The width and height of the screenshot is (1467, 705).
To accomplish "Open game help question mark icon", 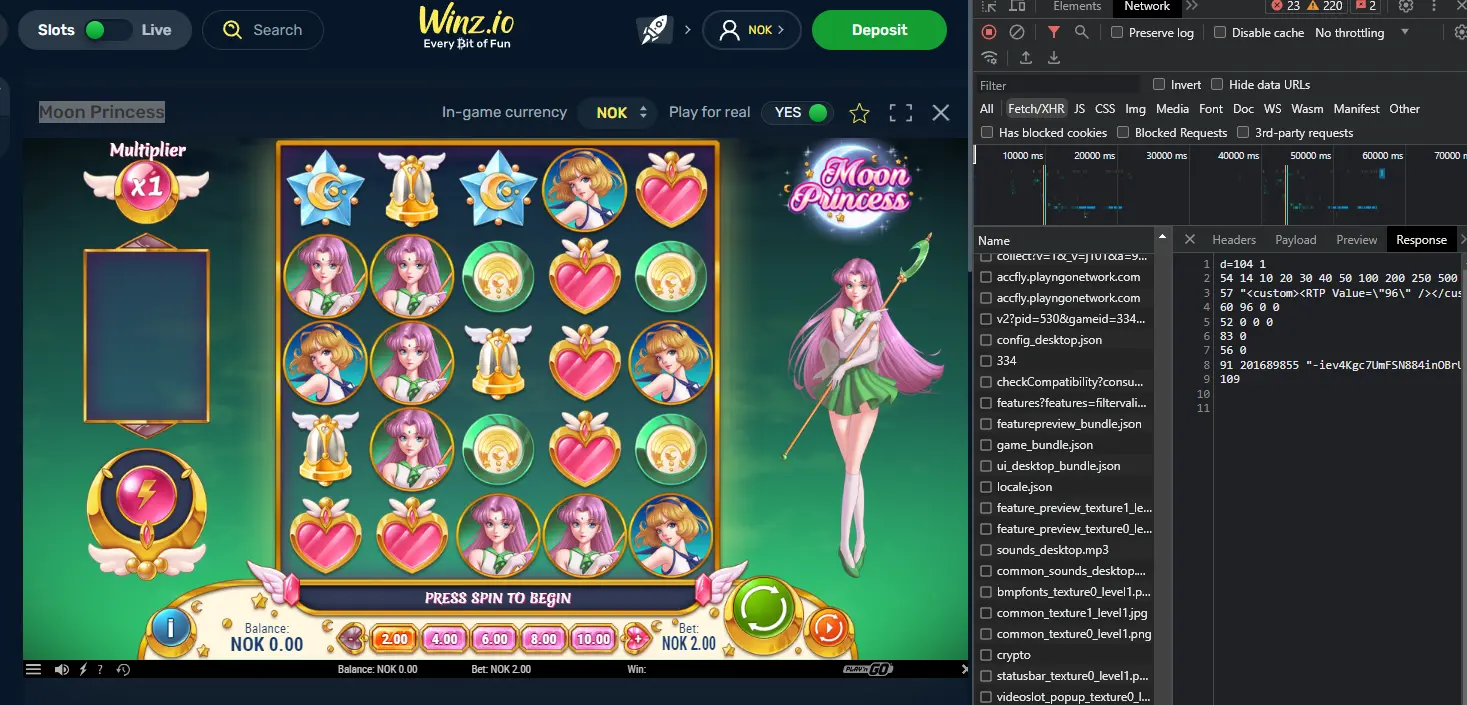I will point(100,669).
